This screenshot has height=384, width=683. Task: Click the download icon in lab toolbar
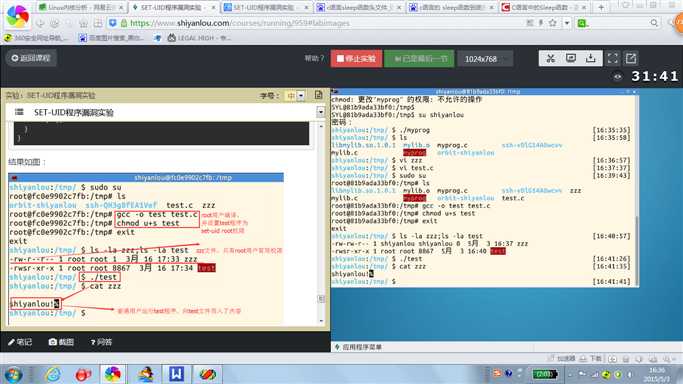591,58
